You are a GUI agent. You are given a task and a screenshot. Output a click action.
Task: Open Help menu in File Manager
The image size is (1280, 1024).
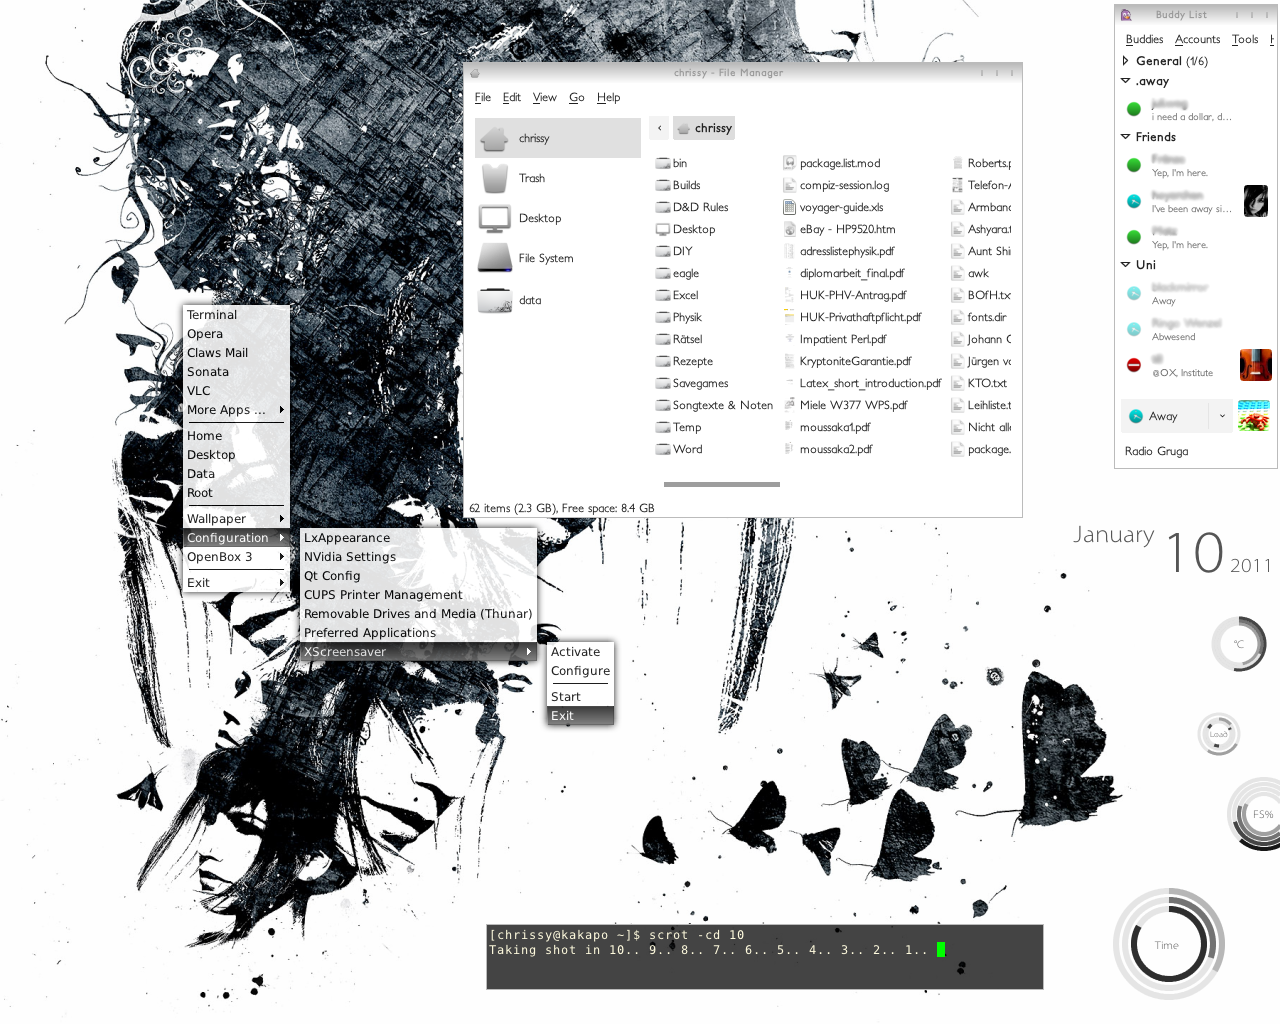pos(609,97)
